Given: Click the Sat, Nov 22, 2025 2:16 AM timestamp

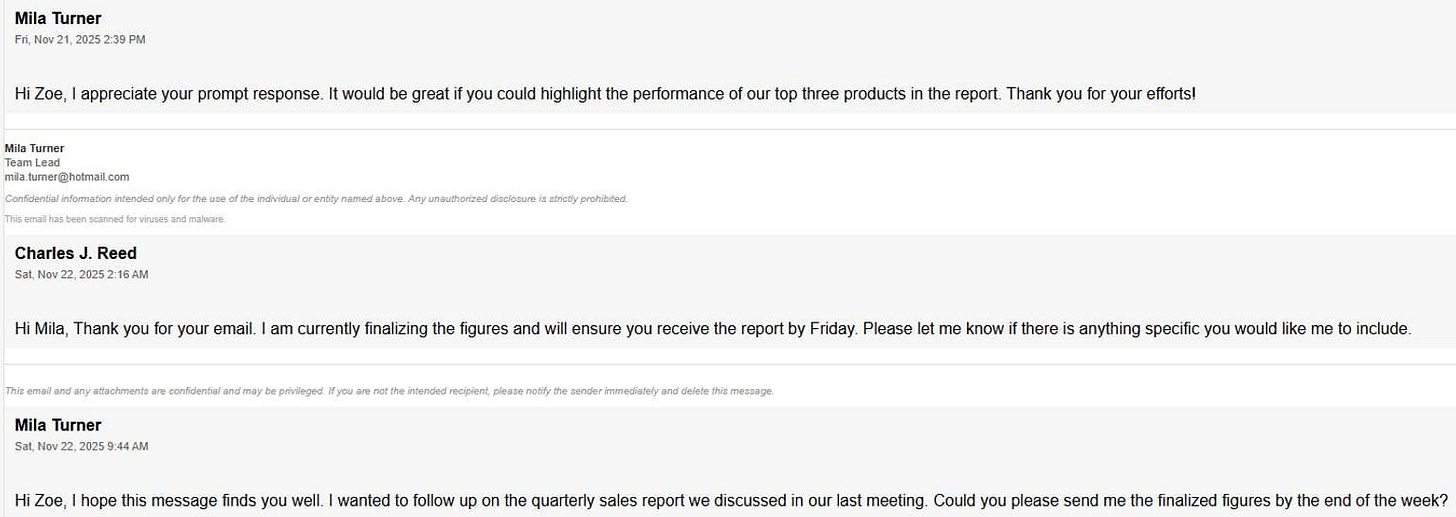Looking at the screenshot, I should [81, 274].
